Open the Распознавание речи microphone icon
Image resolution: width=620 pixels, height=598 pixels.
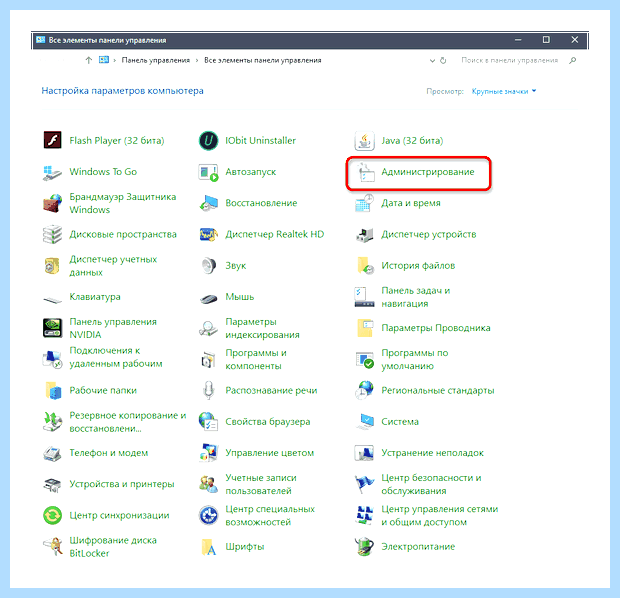tap(208, 391)
